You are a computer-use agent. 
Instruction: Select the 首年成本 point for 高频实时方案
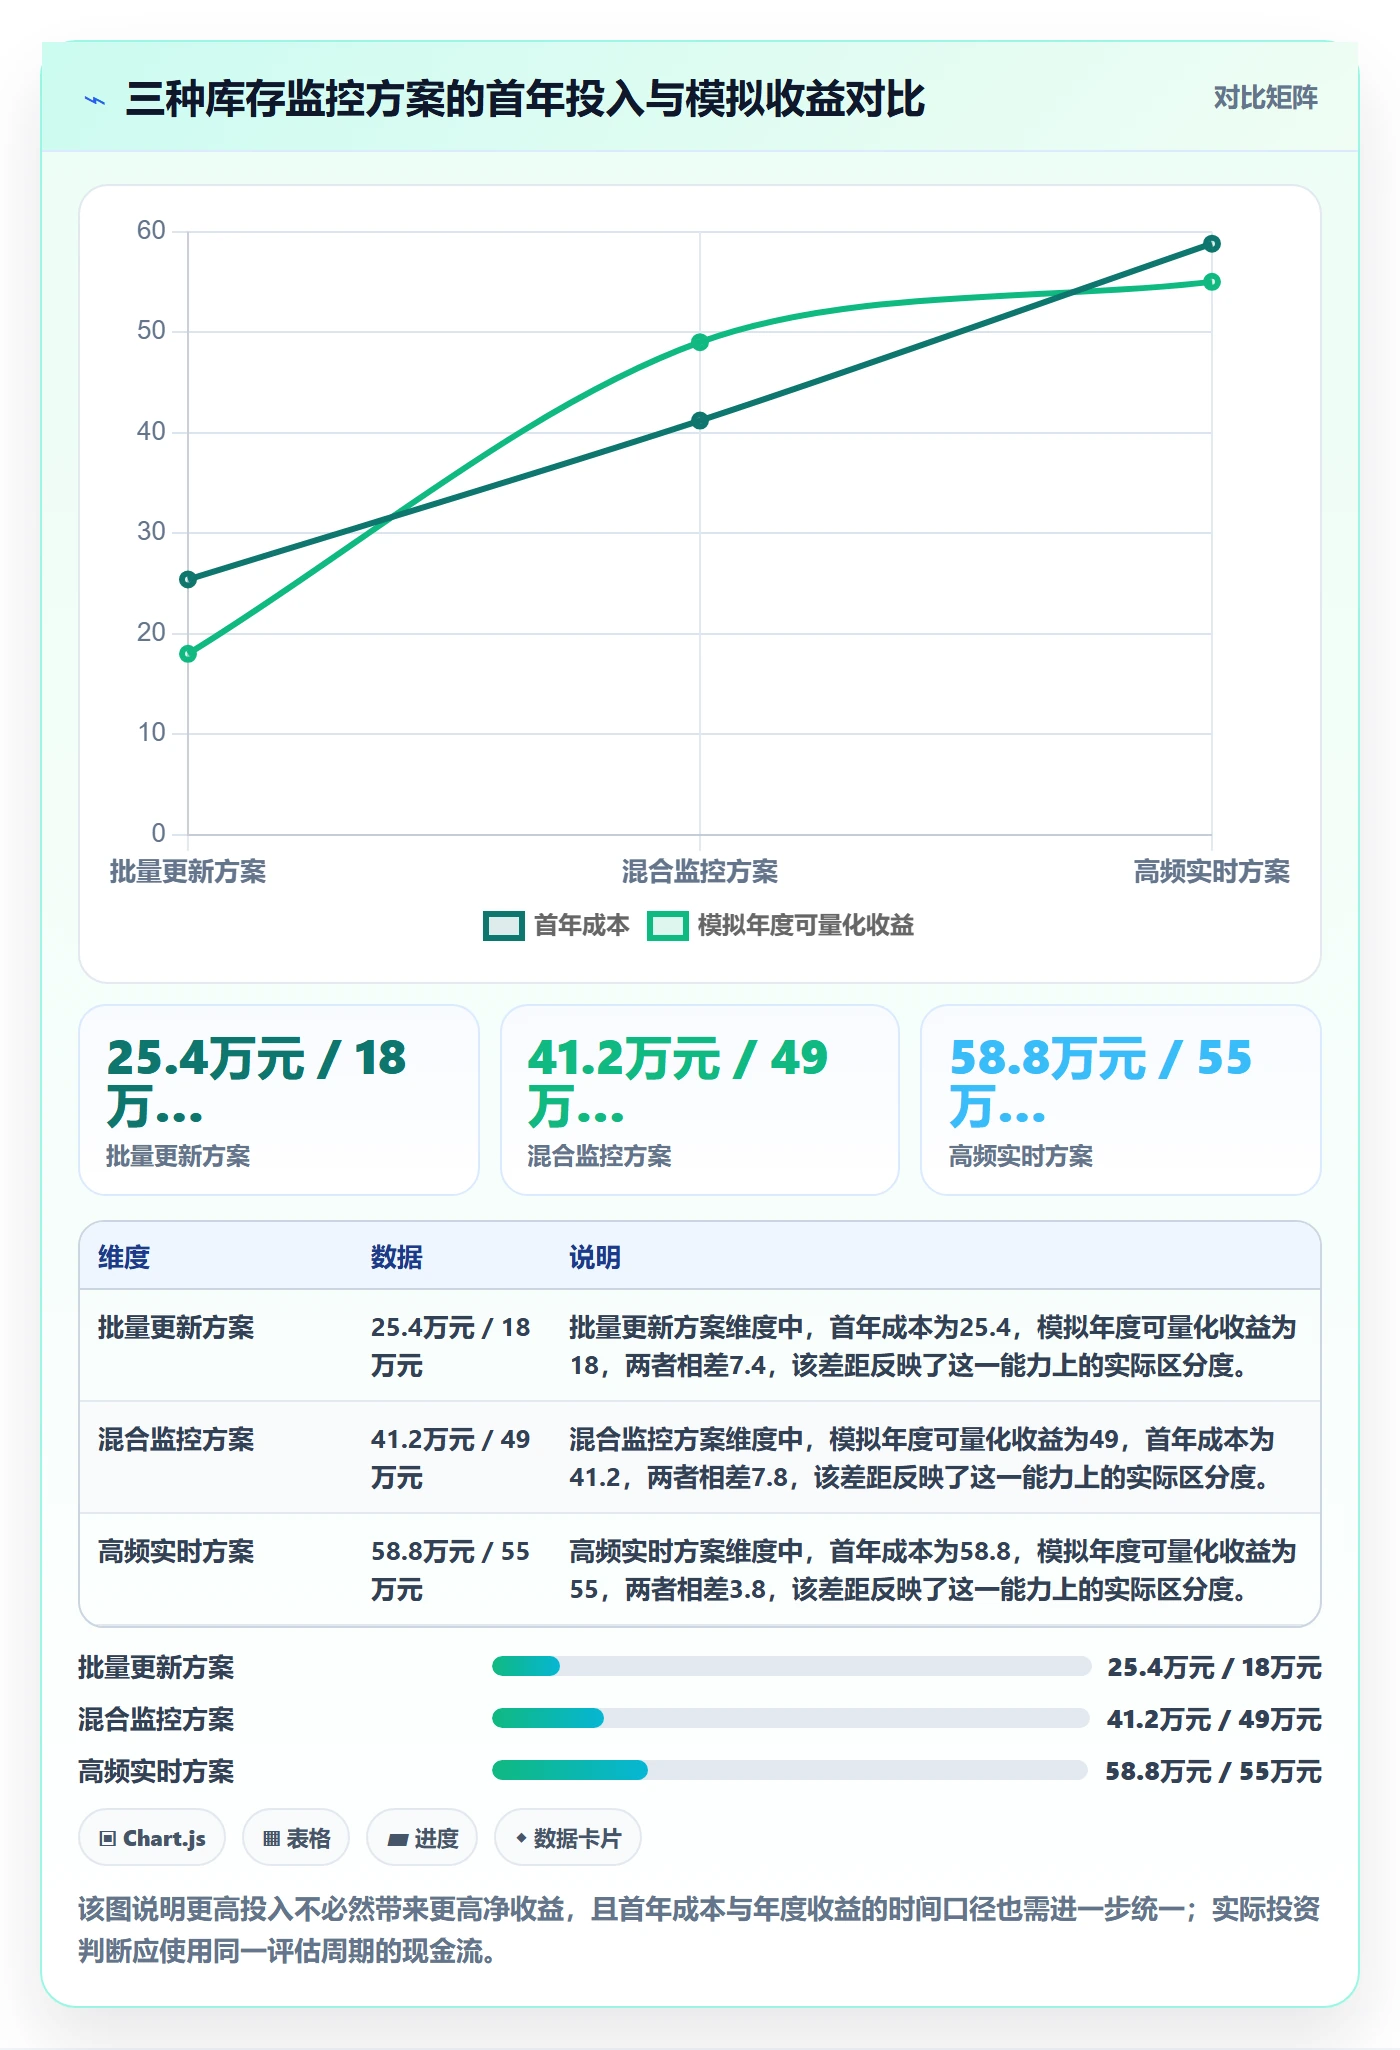pyautogui.click(x=1212, y=244)
